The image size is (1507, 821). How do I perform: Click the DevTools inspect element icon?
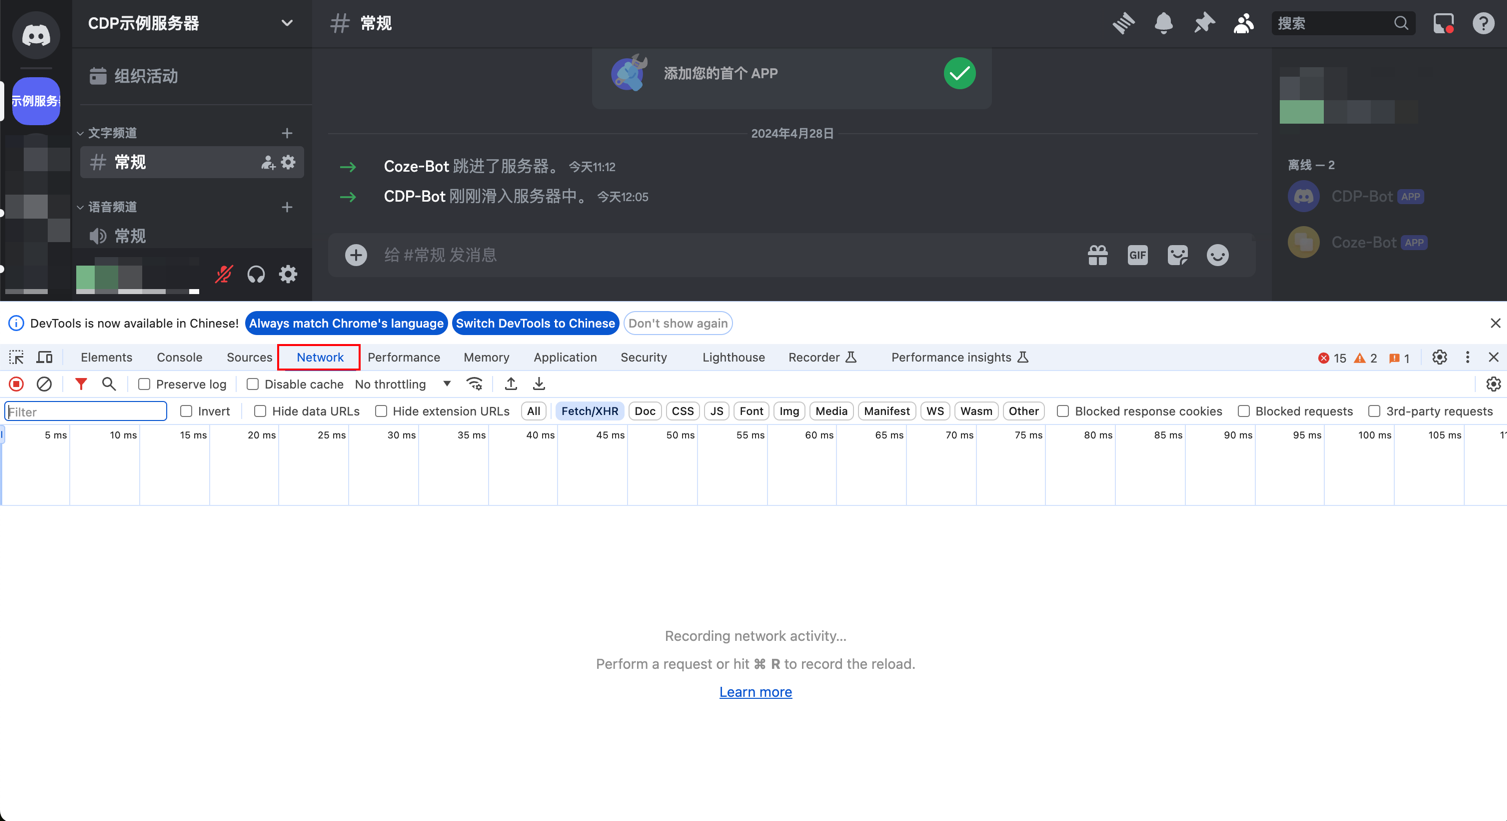pos(16,357)
